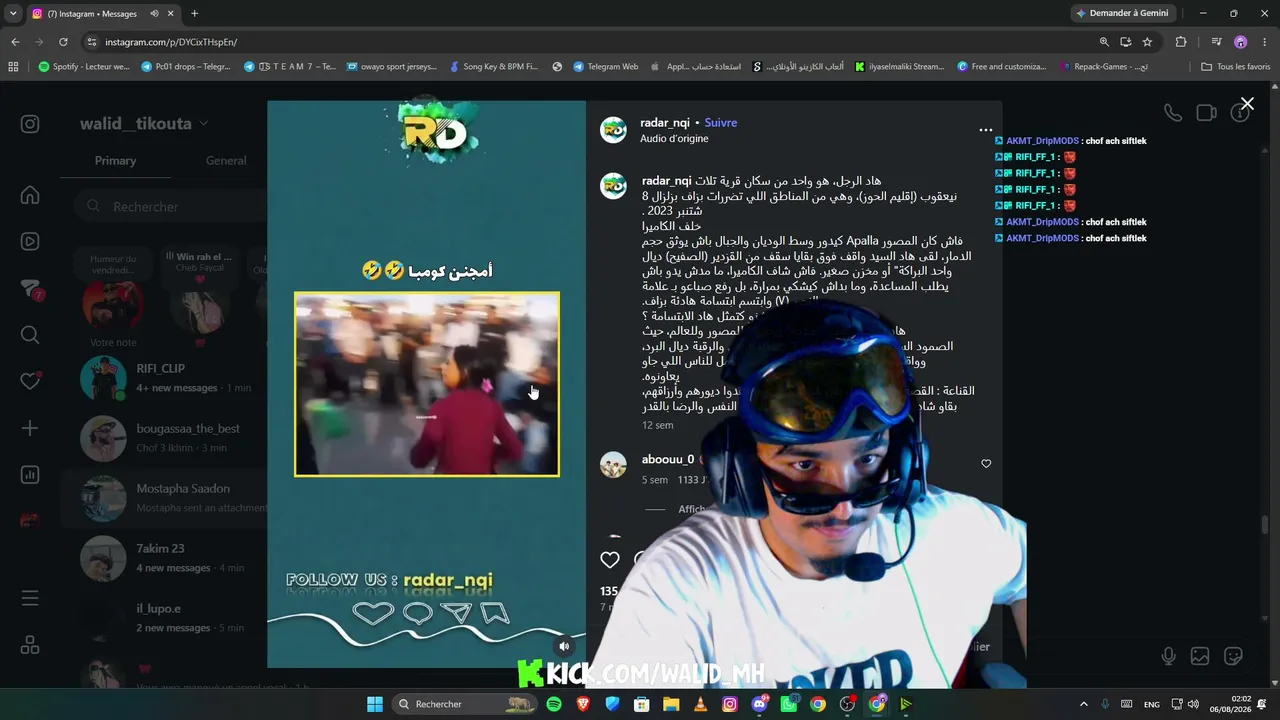Switch to the General messages tab
The image size is (1280, 720).
tap(226, 161)
